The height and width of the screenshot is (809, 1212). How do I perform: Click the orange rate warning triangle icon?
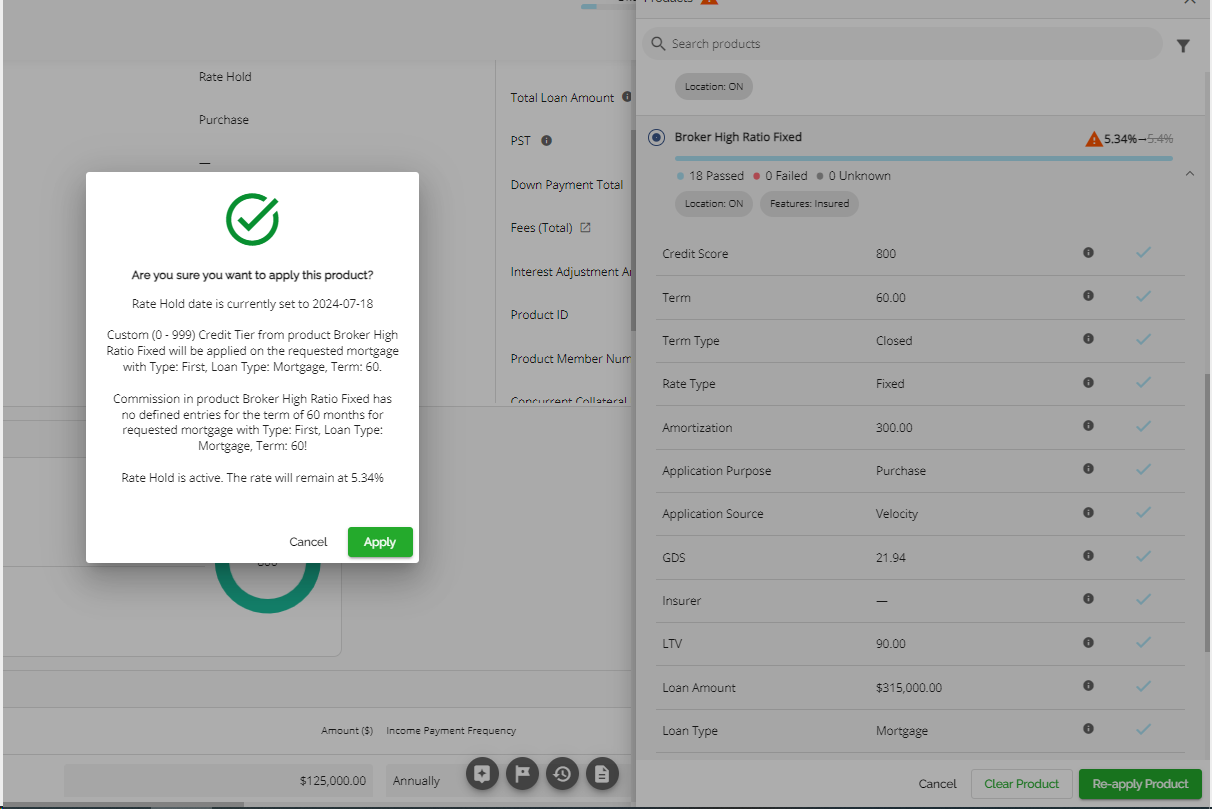(x=1094, y=139)
